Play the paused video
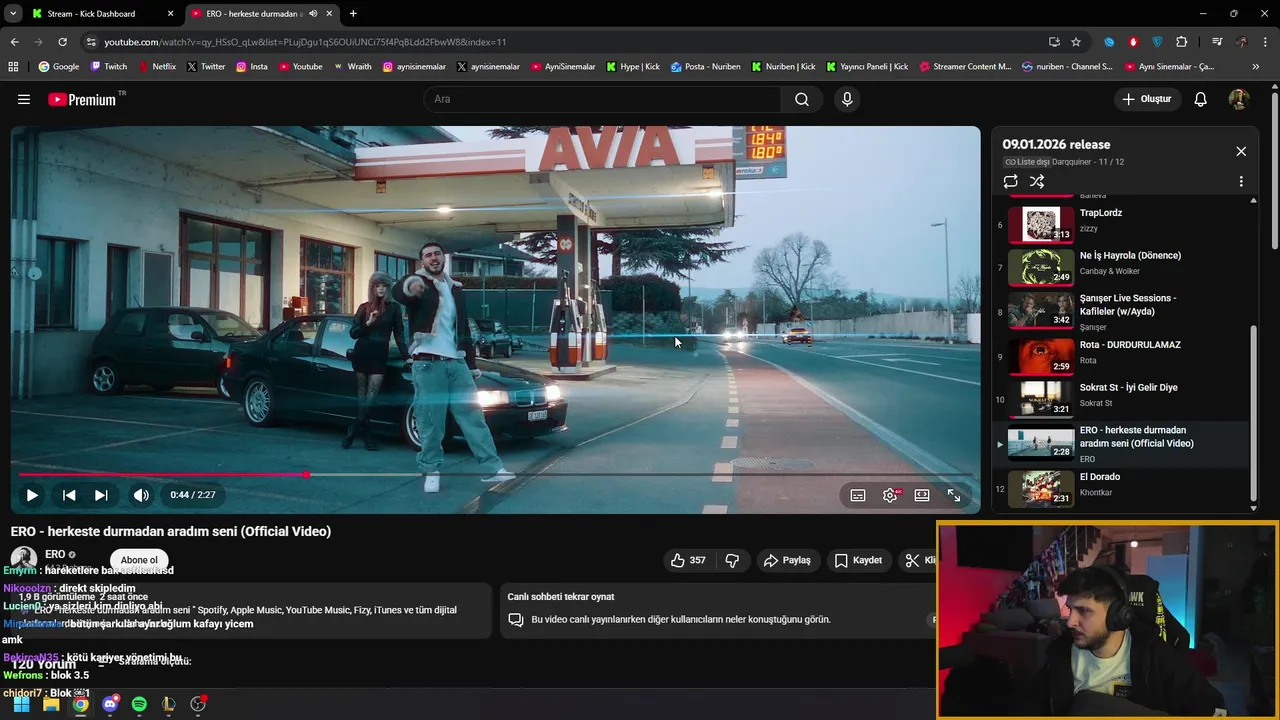This screenshot has width=1280, height=720. (32, 495)
